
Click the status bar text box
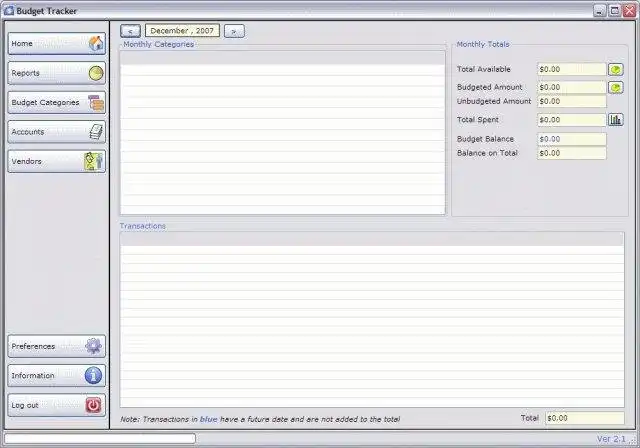(x=100, y=439)
